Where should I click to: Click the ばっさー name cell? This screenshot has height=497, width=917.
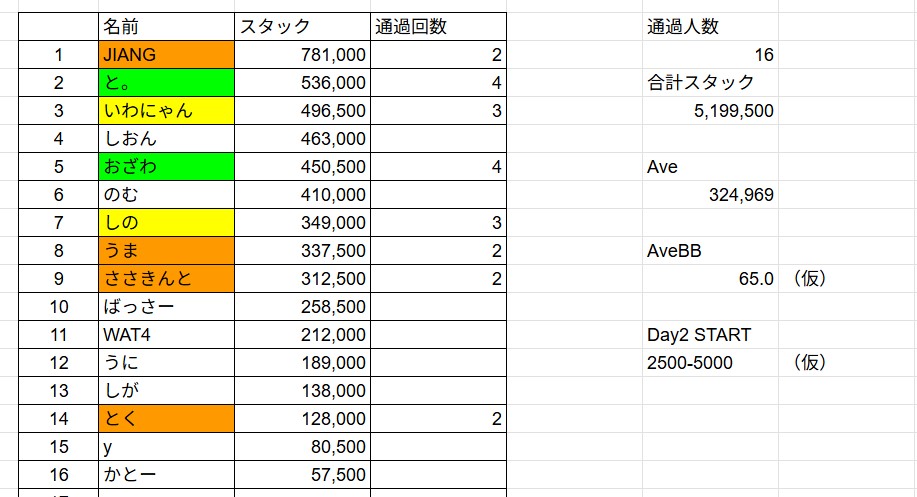(166, 307)
